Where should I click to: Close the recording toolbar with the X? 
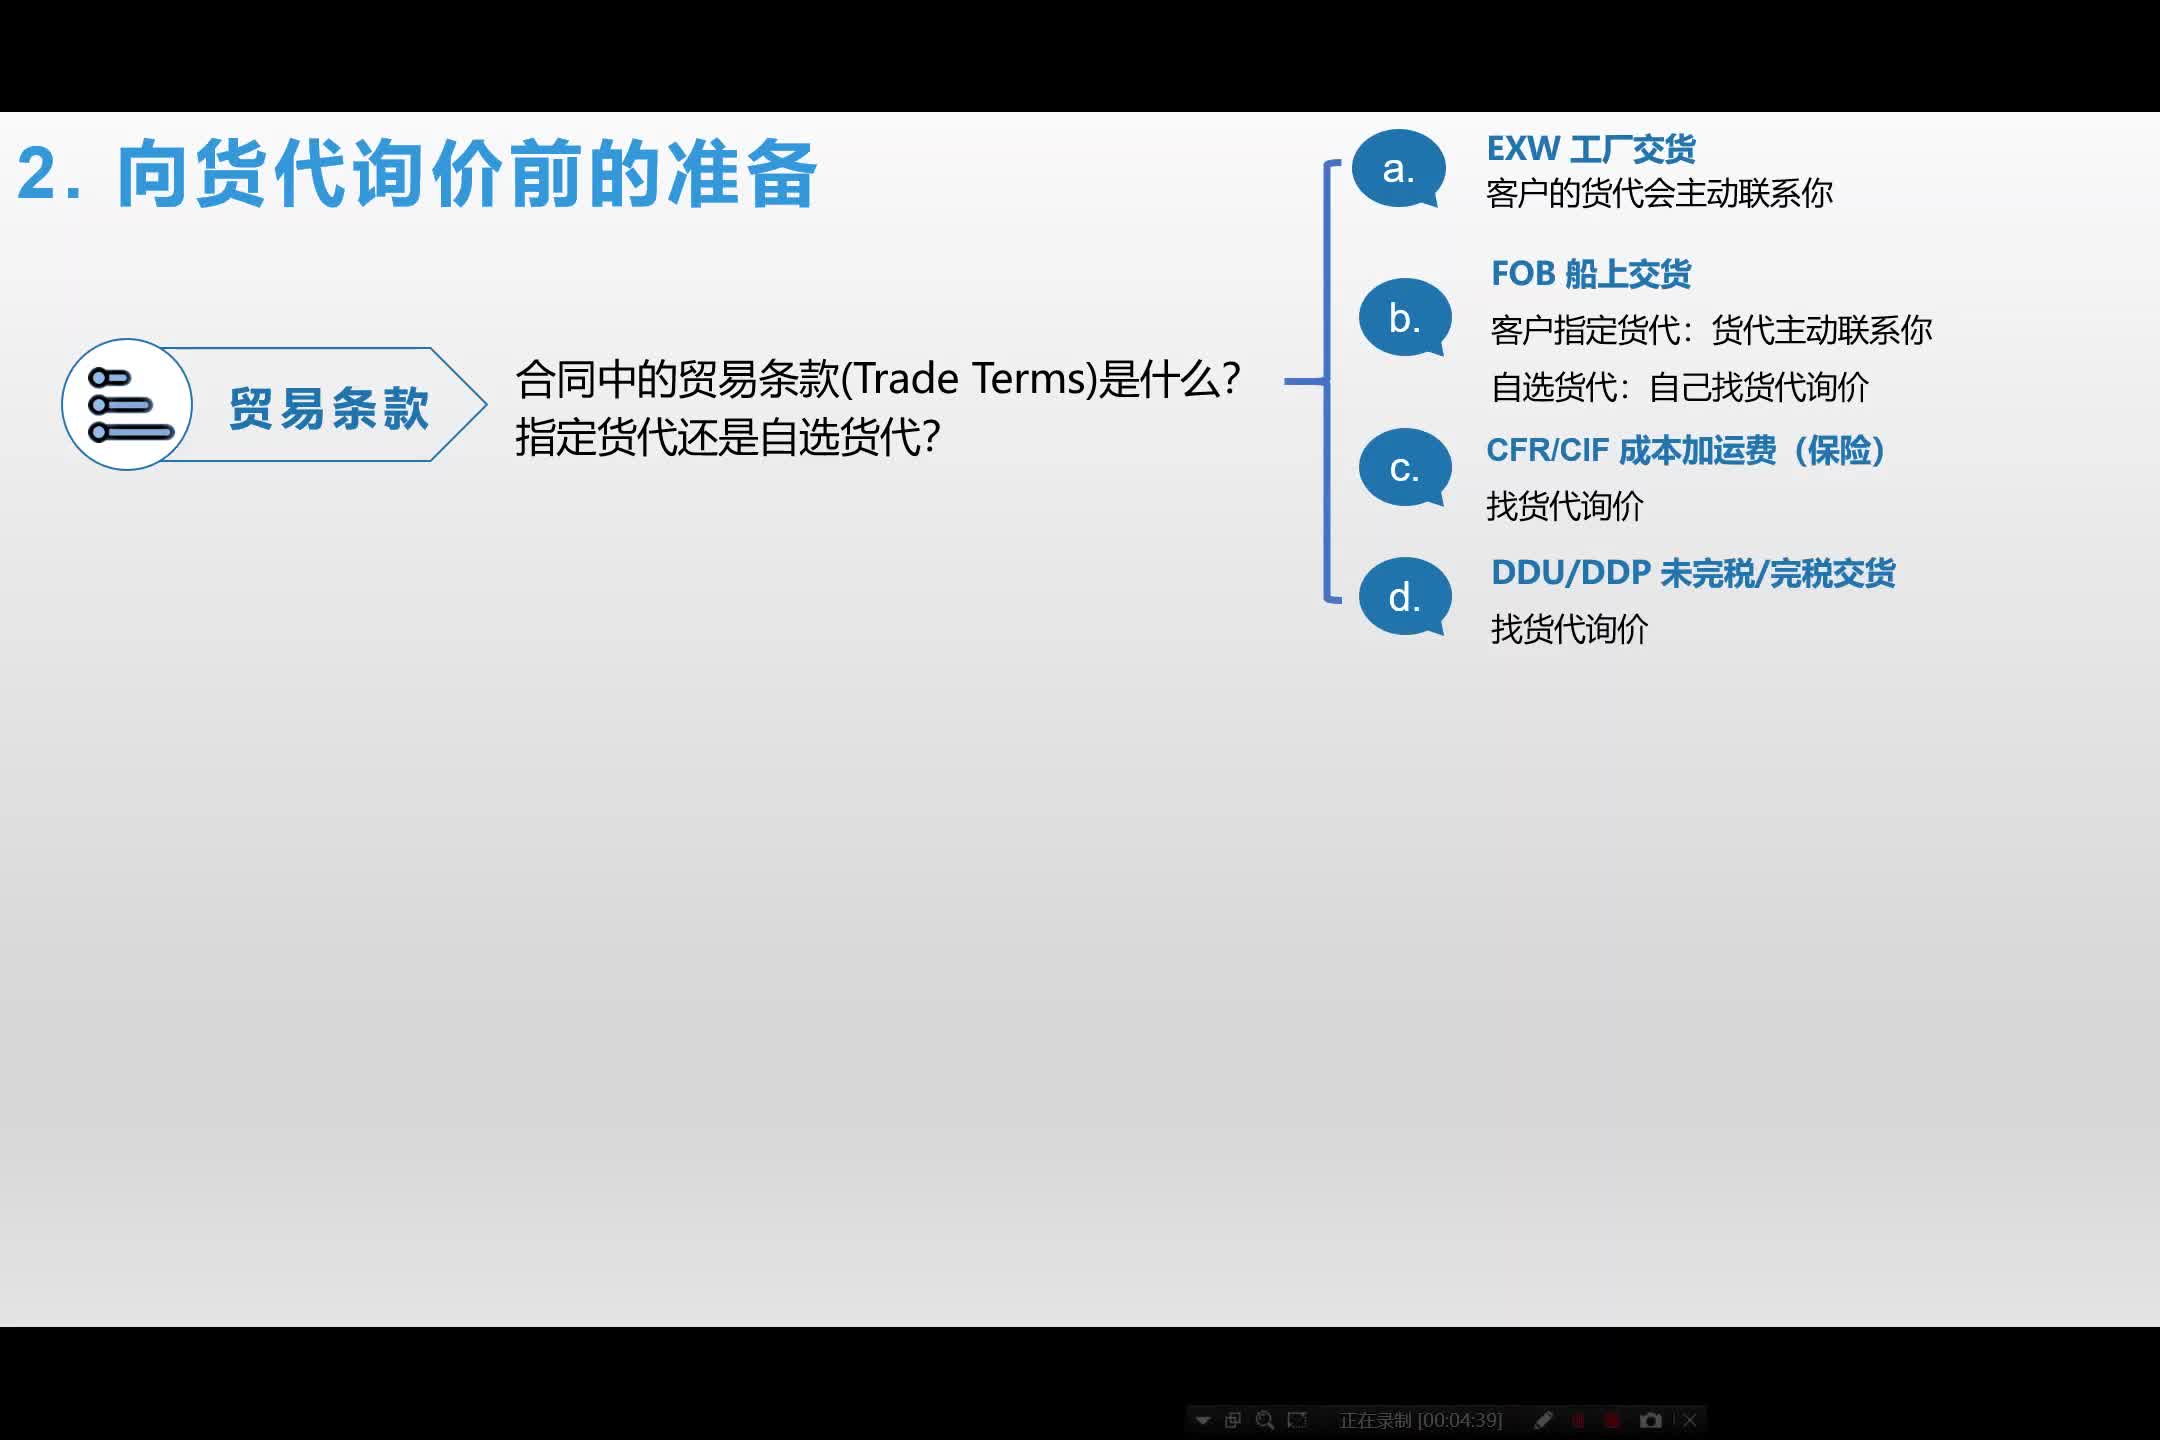tap(1690, 1420)
